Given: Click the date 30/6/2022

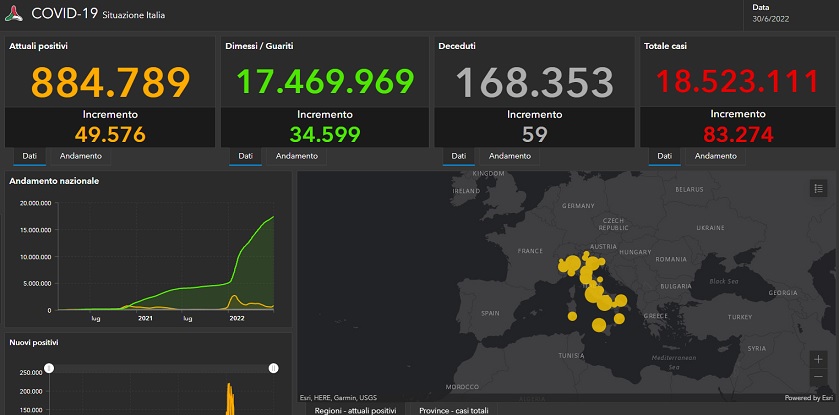Looking at the screenshot, I should [x=771, y=19].
